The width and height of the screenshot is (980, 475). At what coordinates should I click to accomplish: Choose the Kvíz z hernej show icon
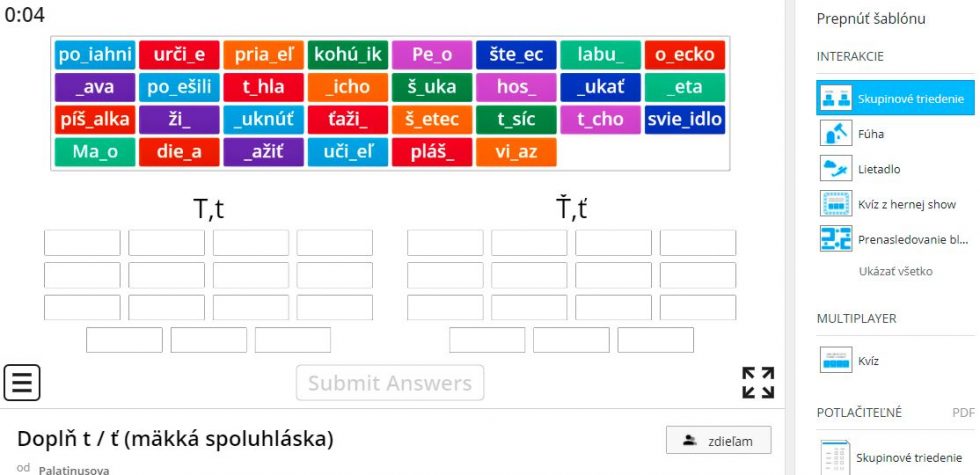point(836,204)
